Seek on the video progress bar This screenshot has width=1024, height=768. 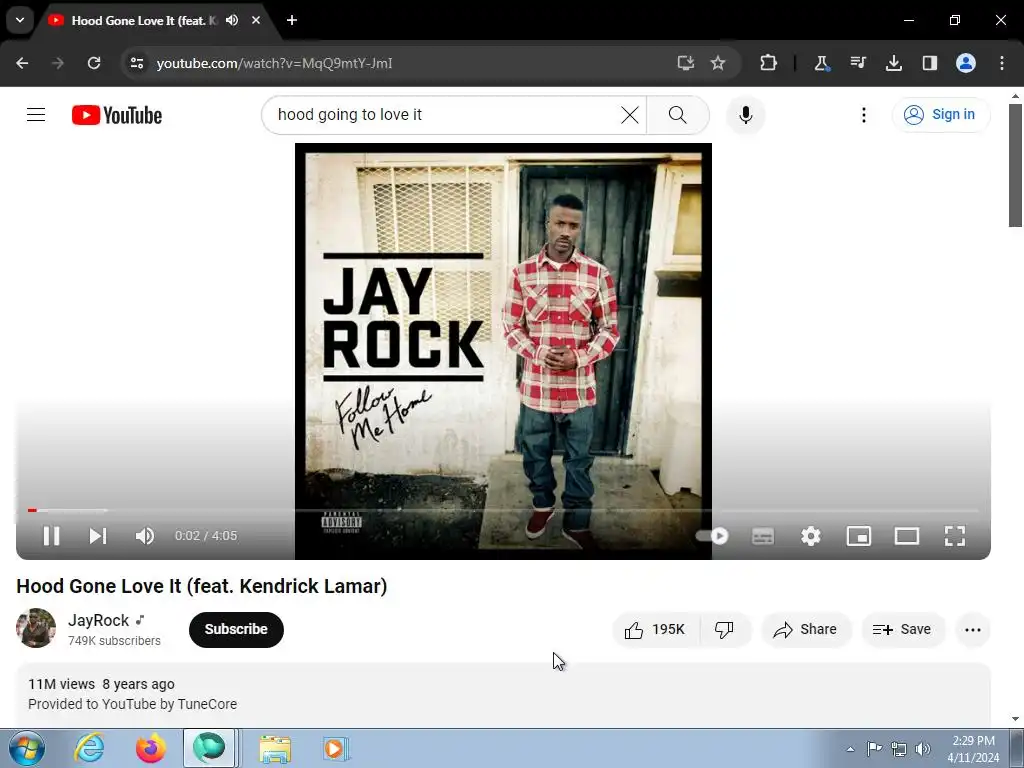504,510
